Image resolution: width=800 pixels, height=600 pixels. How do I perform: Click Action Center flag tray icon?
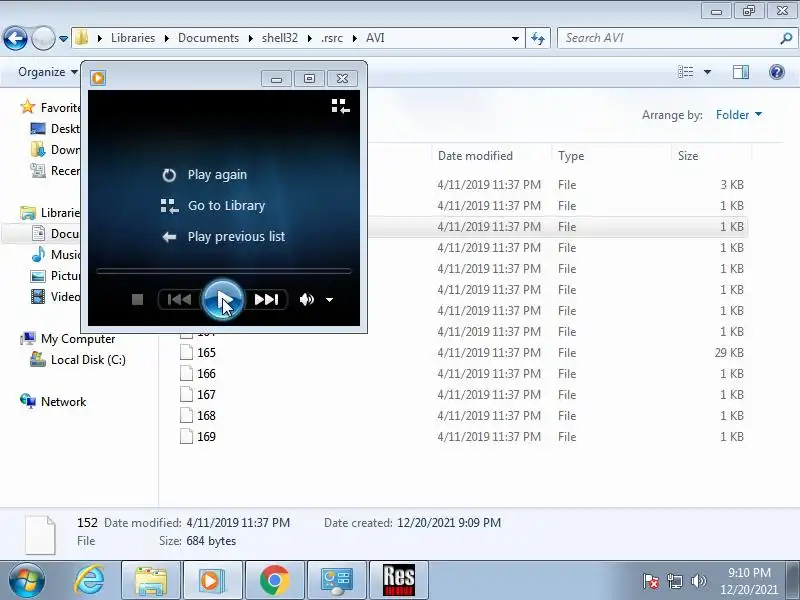[650, 581]
